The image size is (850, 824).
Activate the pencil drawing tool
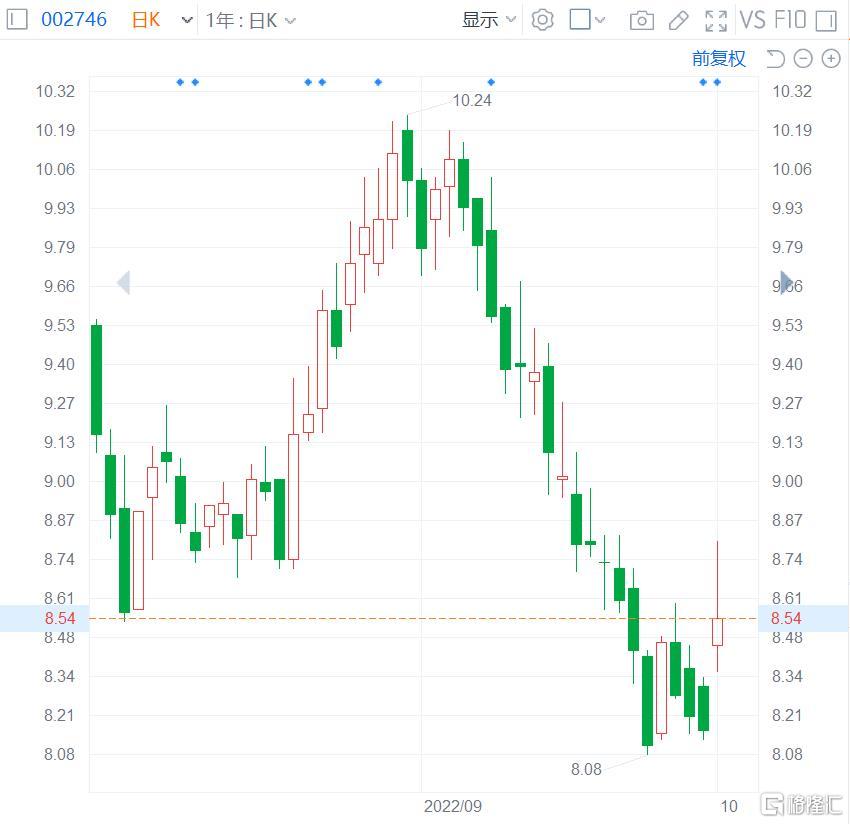pos(678,21)
